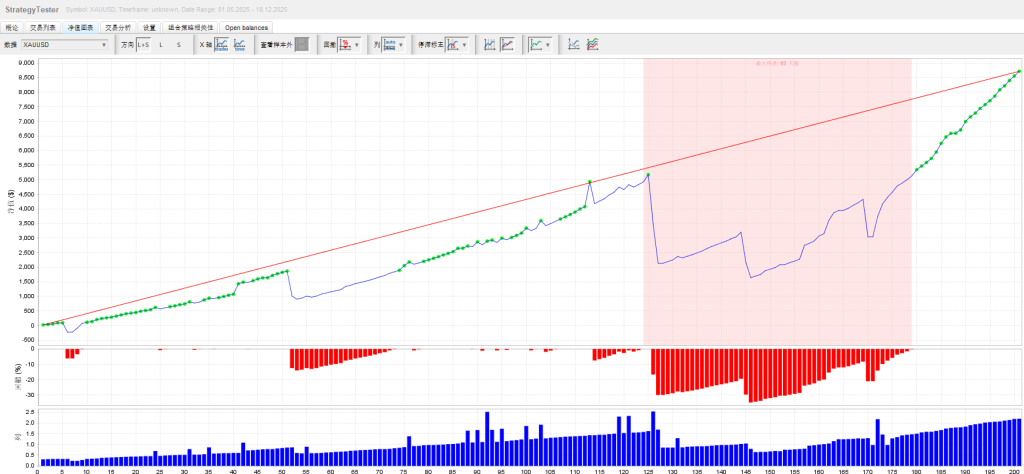Open the green chart style dropdown
The height and width of the screenshot is (474, 1024).
pos(541,45)
